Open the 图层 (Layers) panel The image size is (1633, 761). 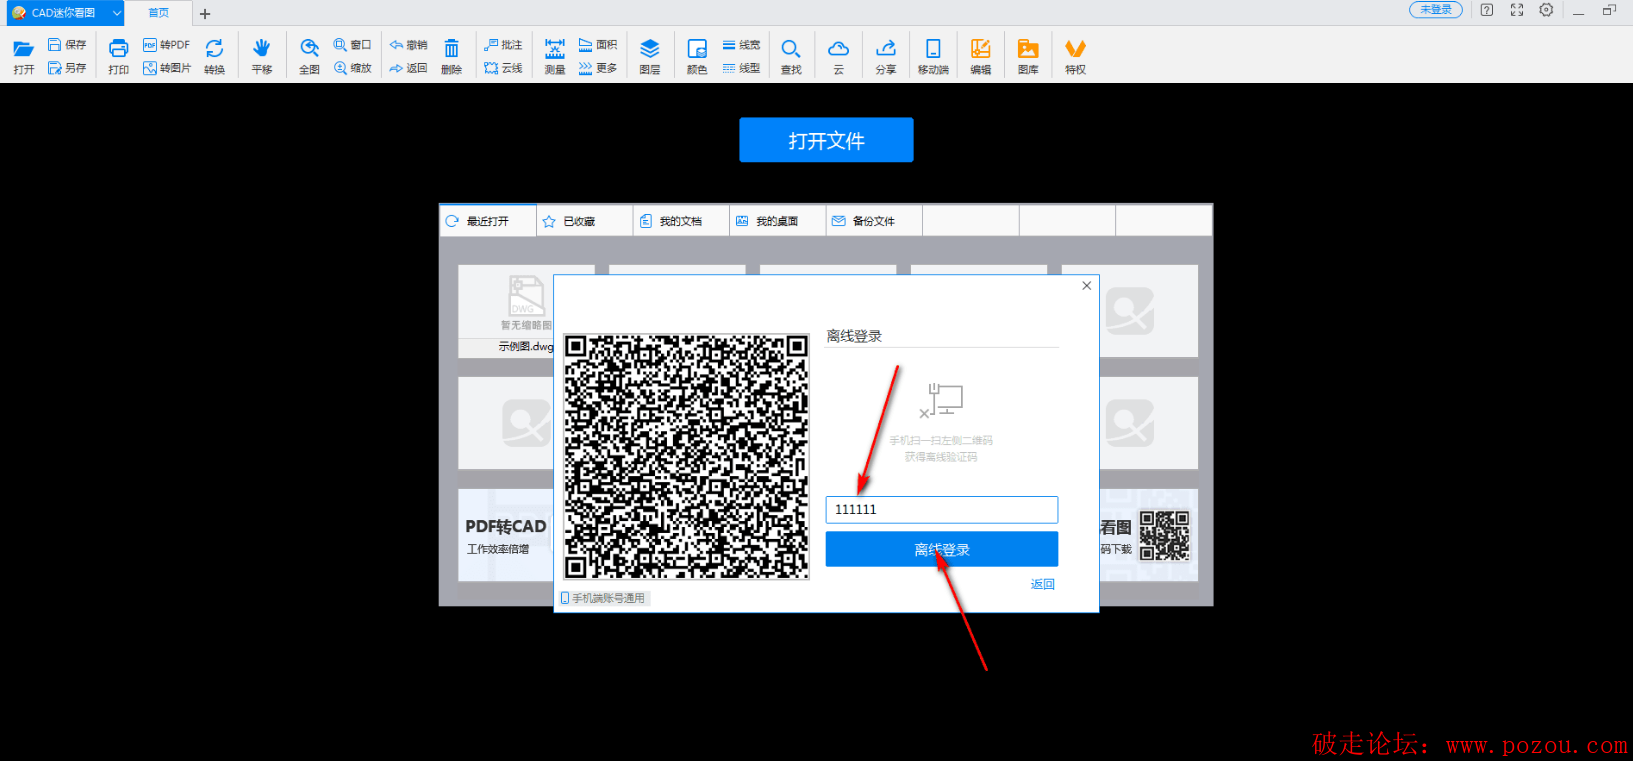click(650, 56)
